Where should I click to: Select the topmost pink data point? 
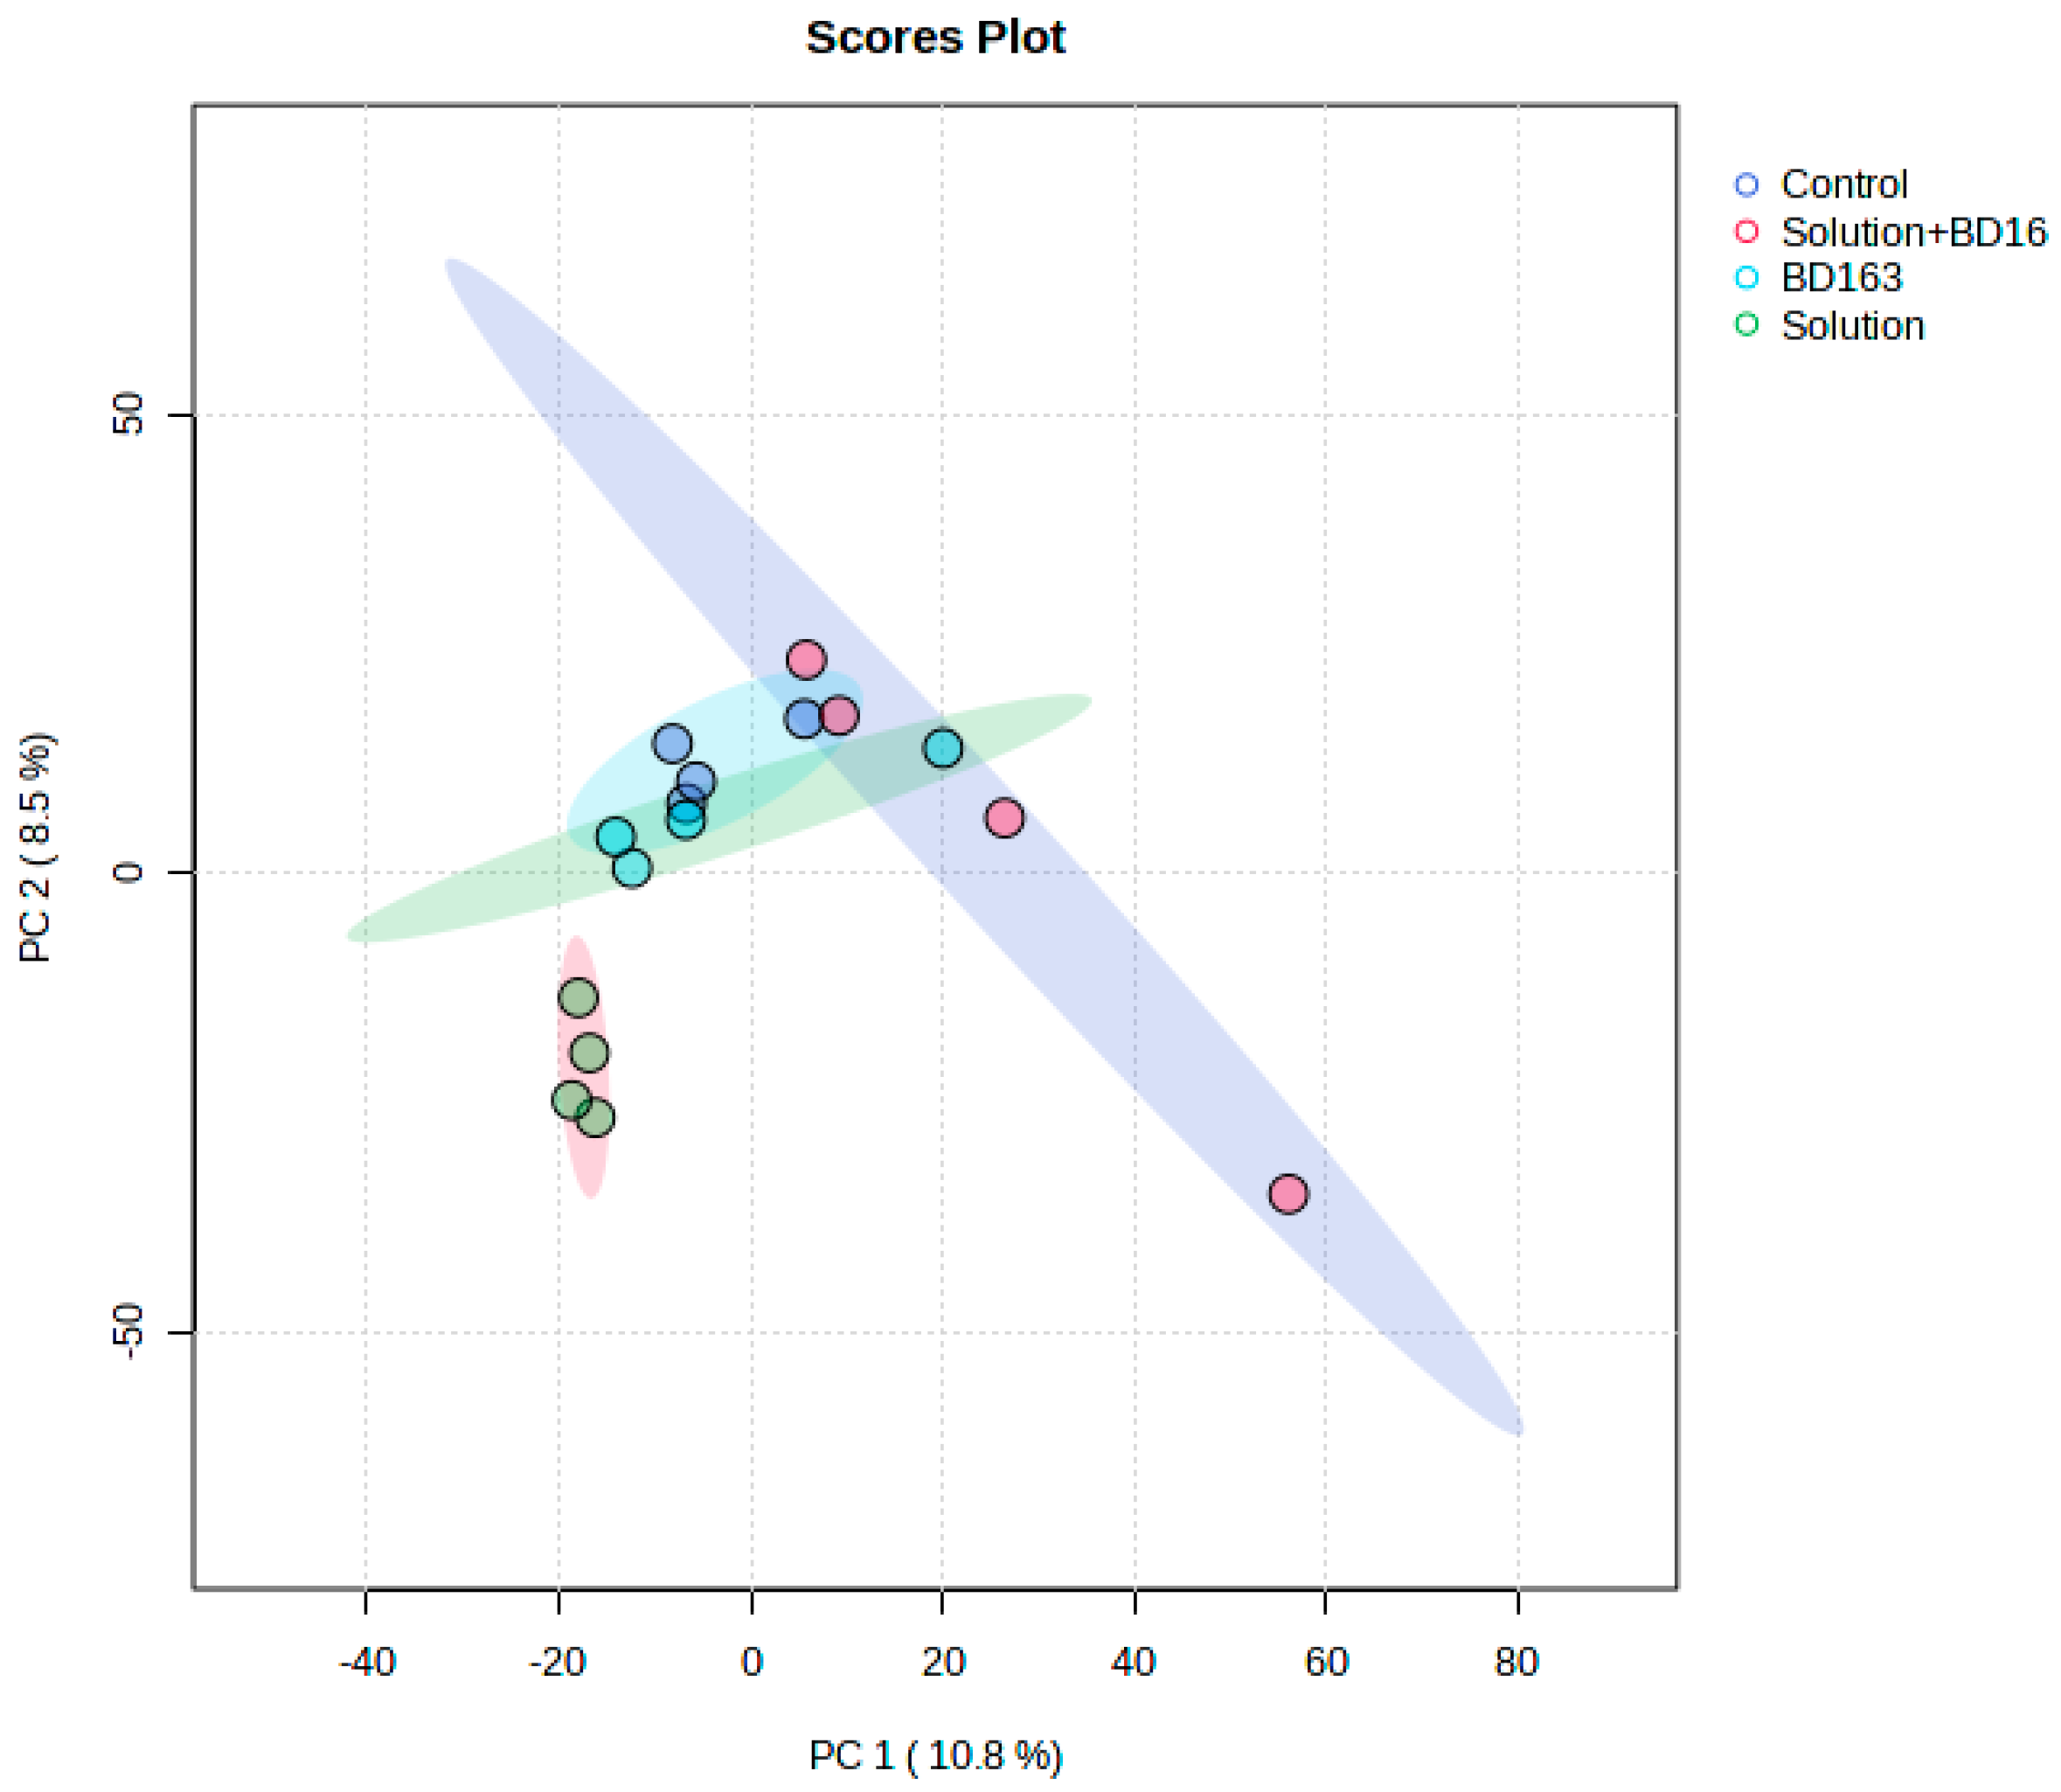806,659
